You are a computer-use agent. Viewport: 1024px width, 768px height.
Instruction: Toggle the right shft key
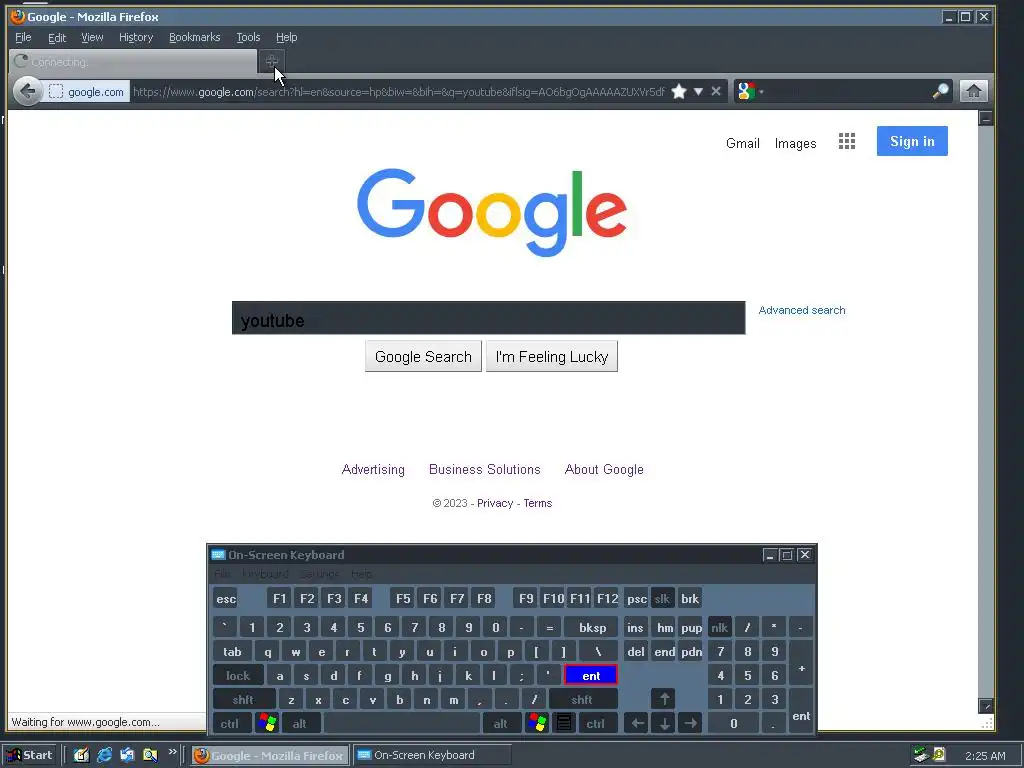click(582, 699)
